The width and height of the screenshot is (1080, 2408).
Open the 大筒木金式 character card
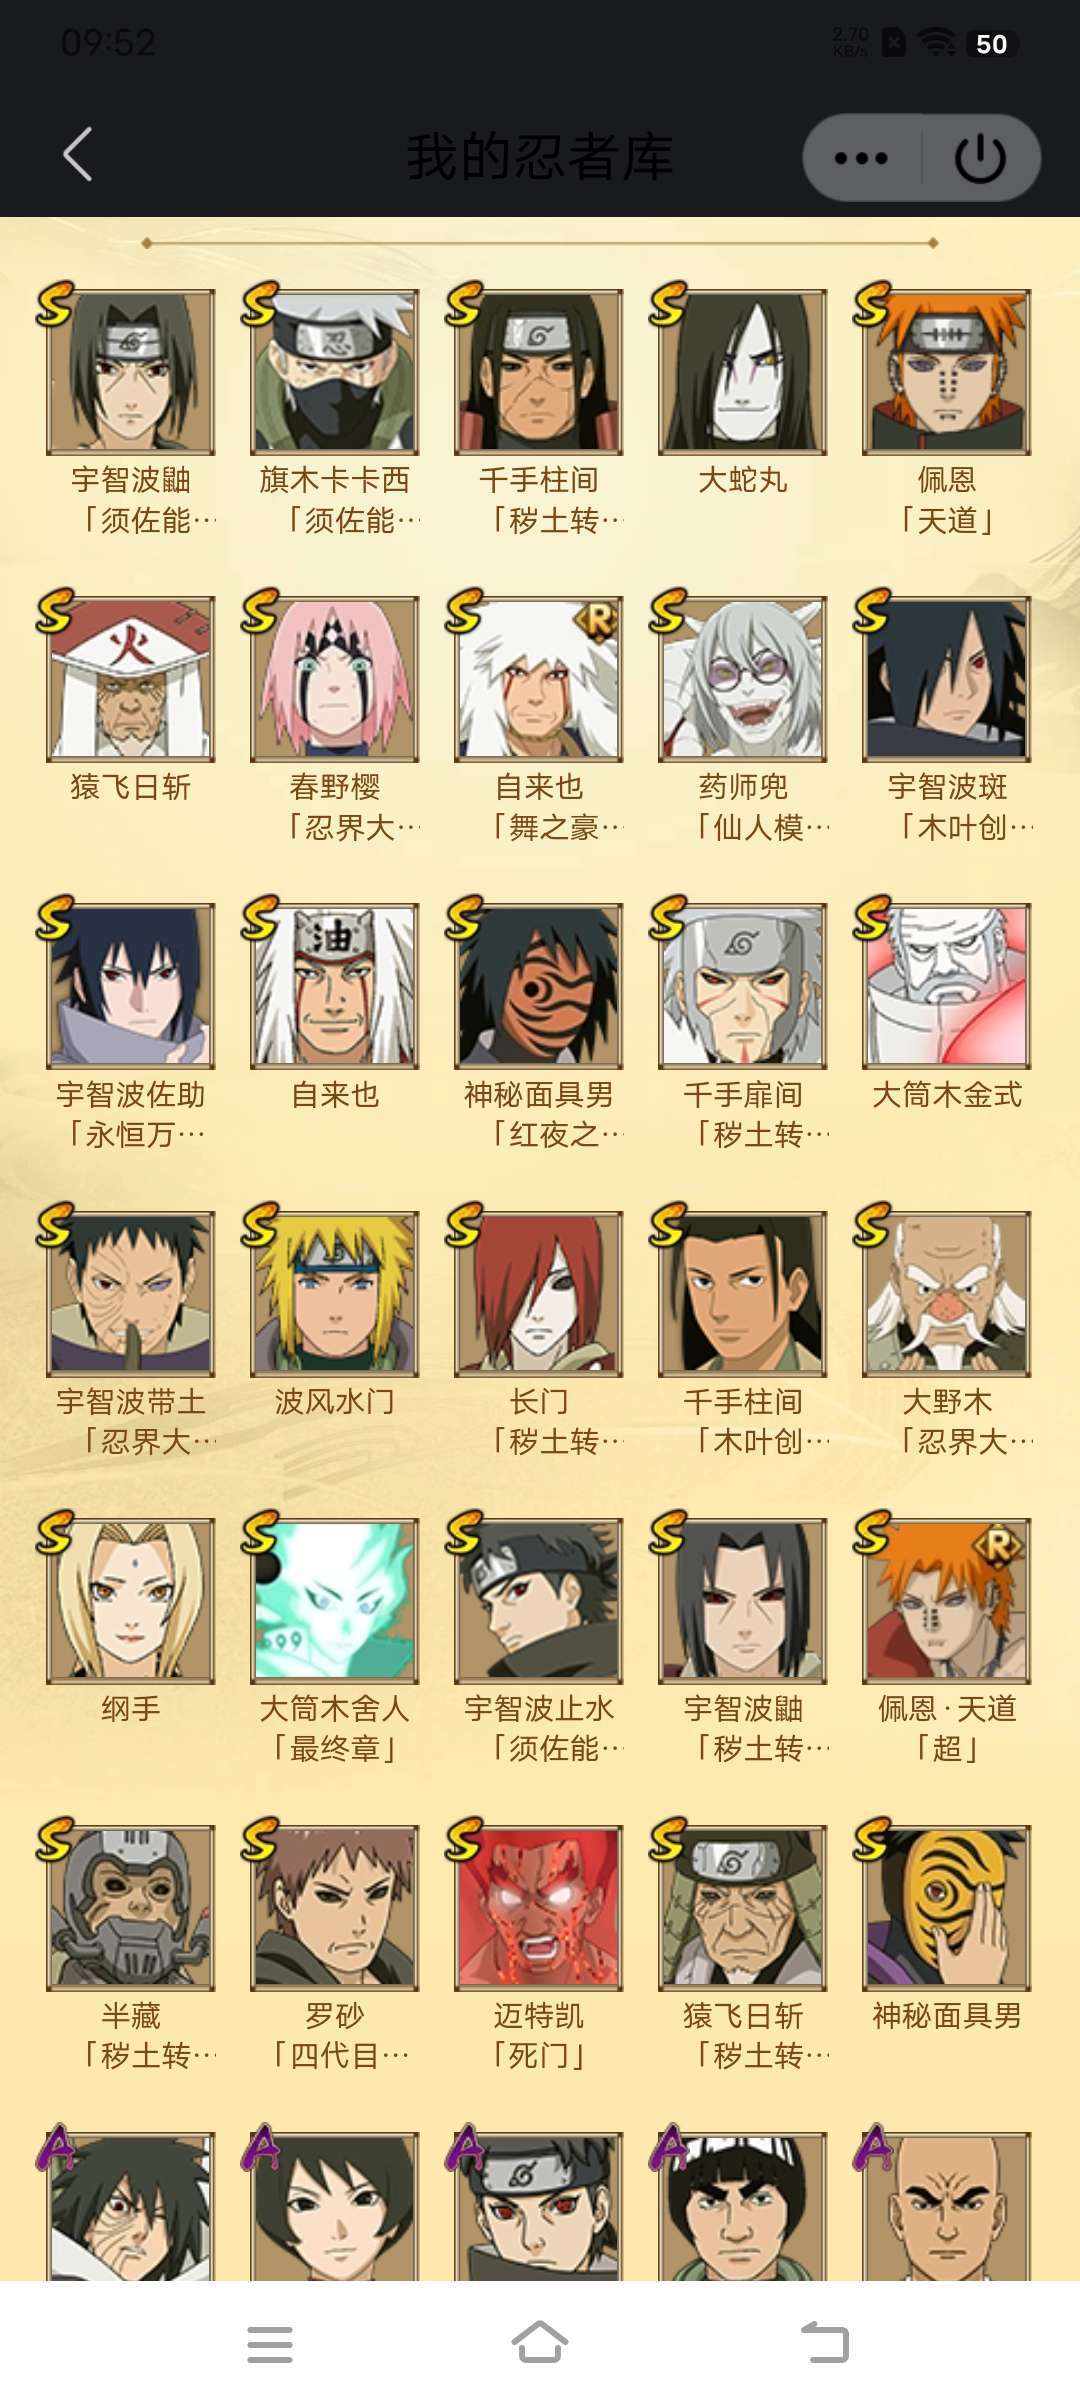click(x=947, y=986)
